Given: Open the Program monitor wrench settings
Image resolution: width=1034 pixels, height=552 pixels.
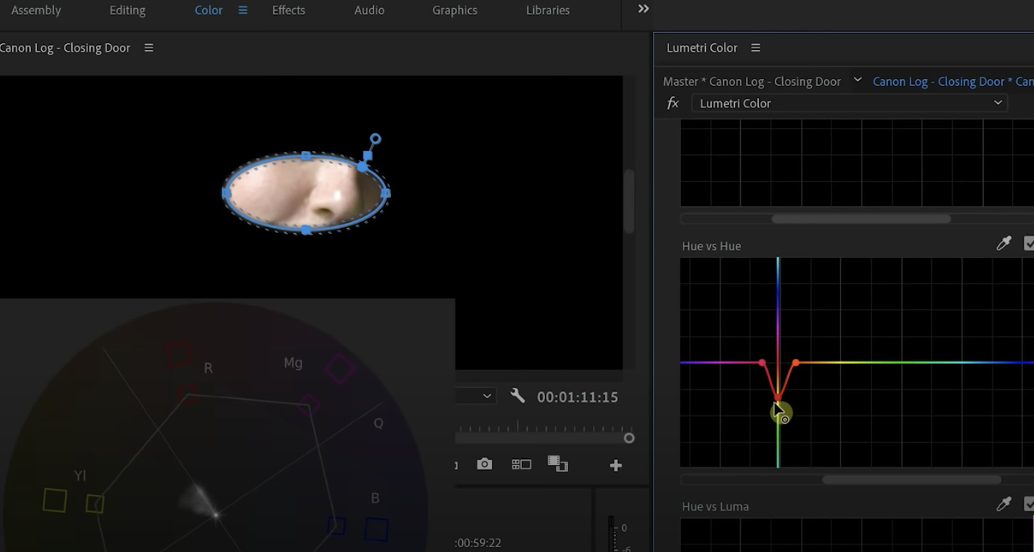Looking at the screenshot, I should point(518,396).
